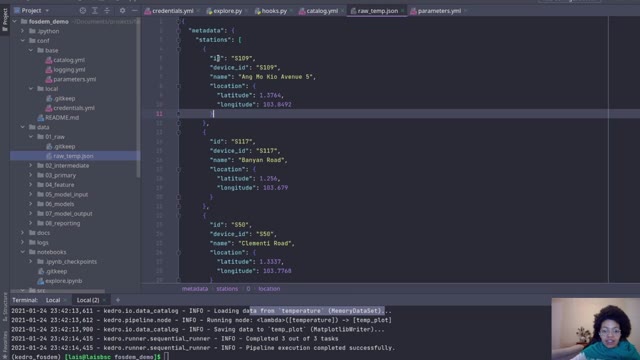The image size is (640, 360).
Task: Collapse the 01_raw folder
Action: (31, 137)
